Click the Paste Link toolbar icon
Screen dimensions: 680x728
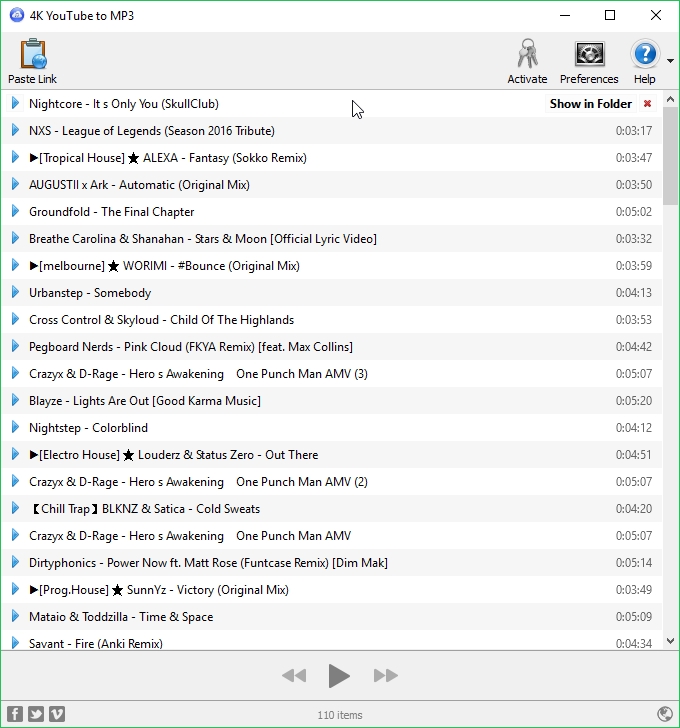tap(33, 54)
